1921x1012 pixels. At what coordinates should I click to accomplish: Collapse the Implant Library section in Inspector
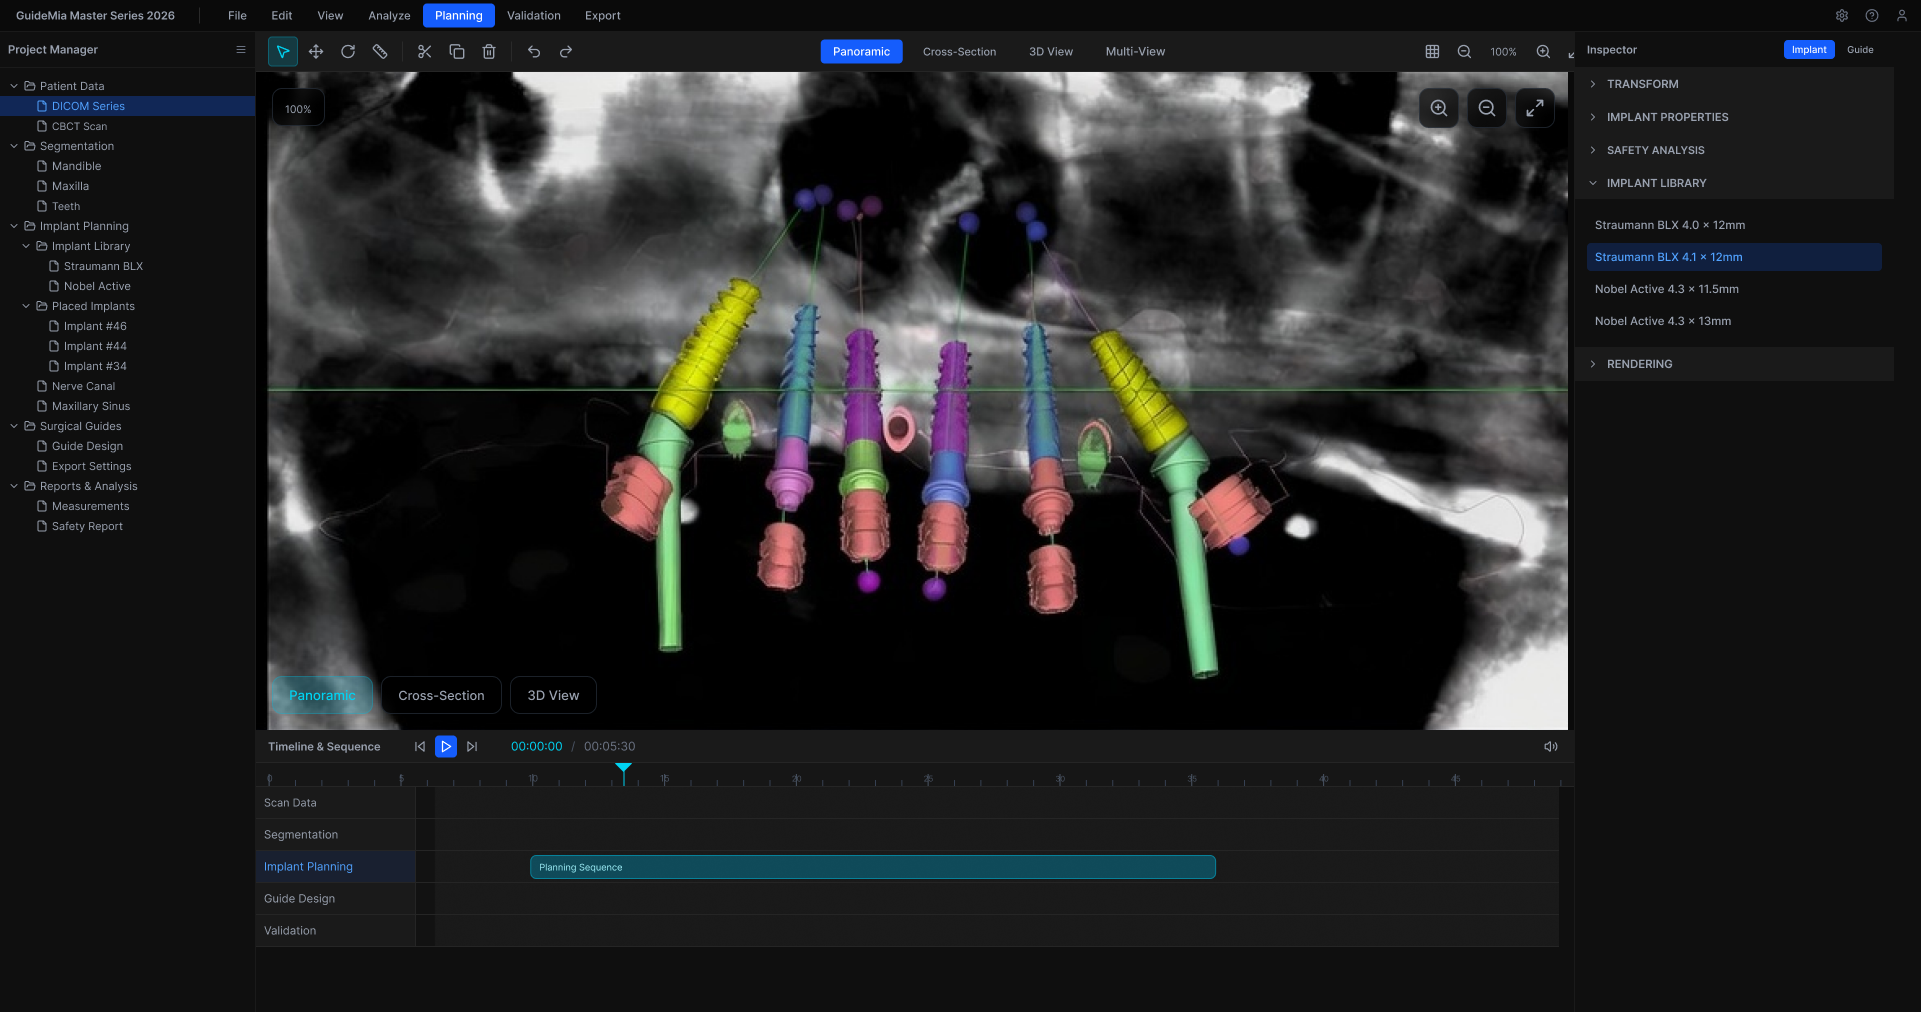[1656, 183]
